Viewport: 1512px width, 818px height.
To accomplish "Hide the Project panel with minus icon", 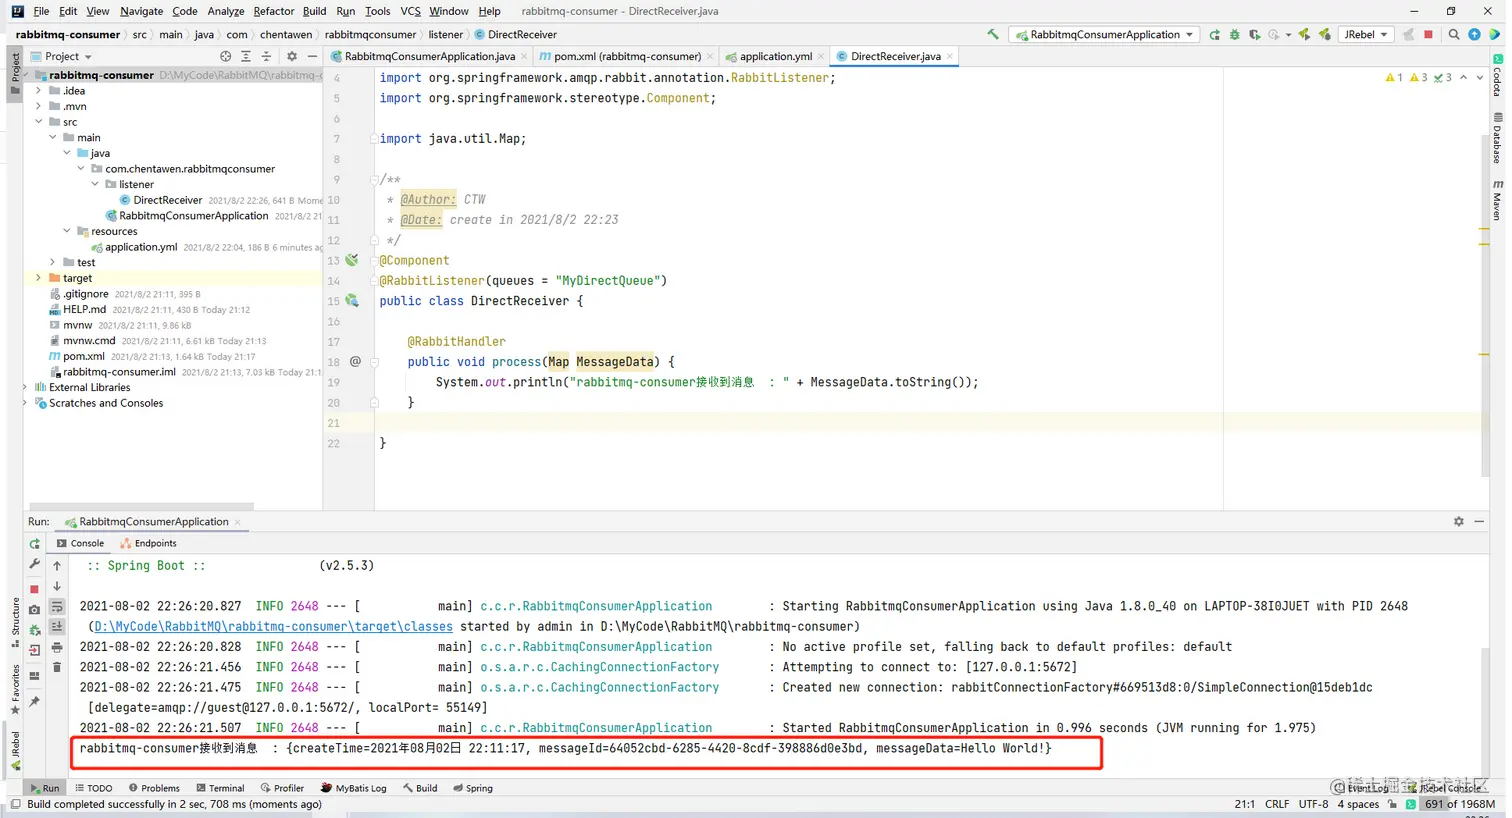I will 312,56.
